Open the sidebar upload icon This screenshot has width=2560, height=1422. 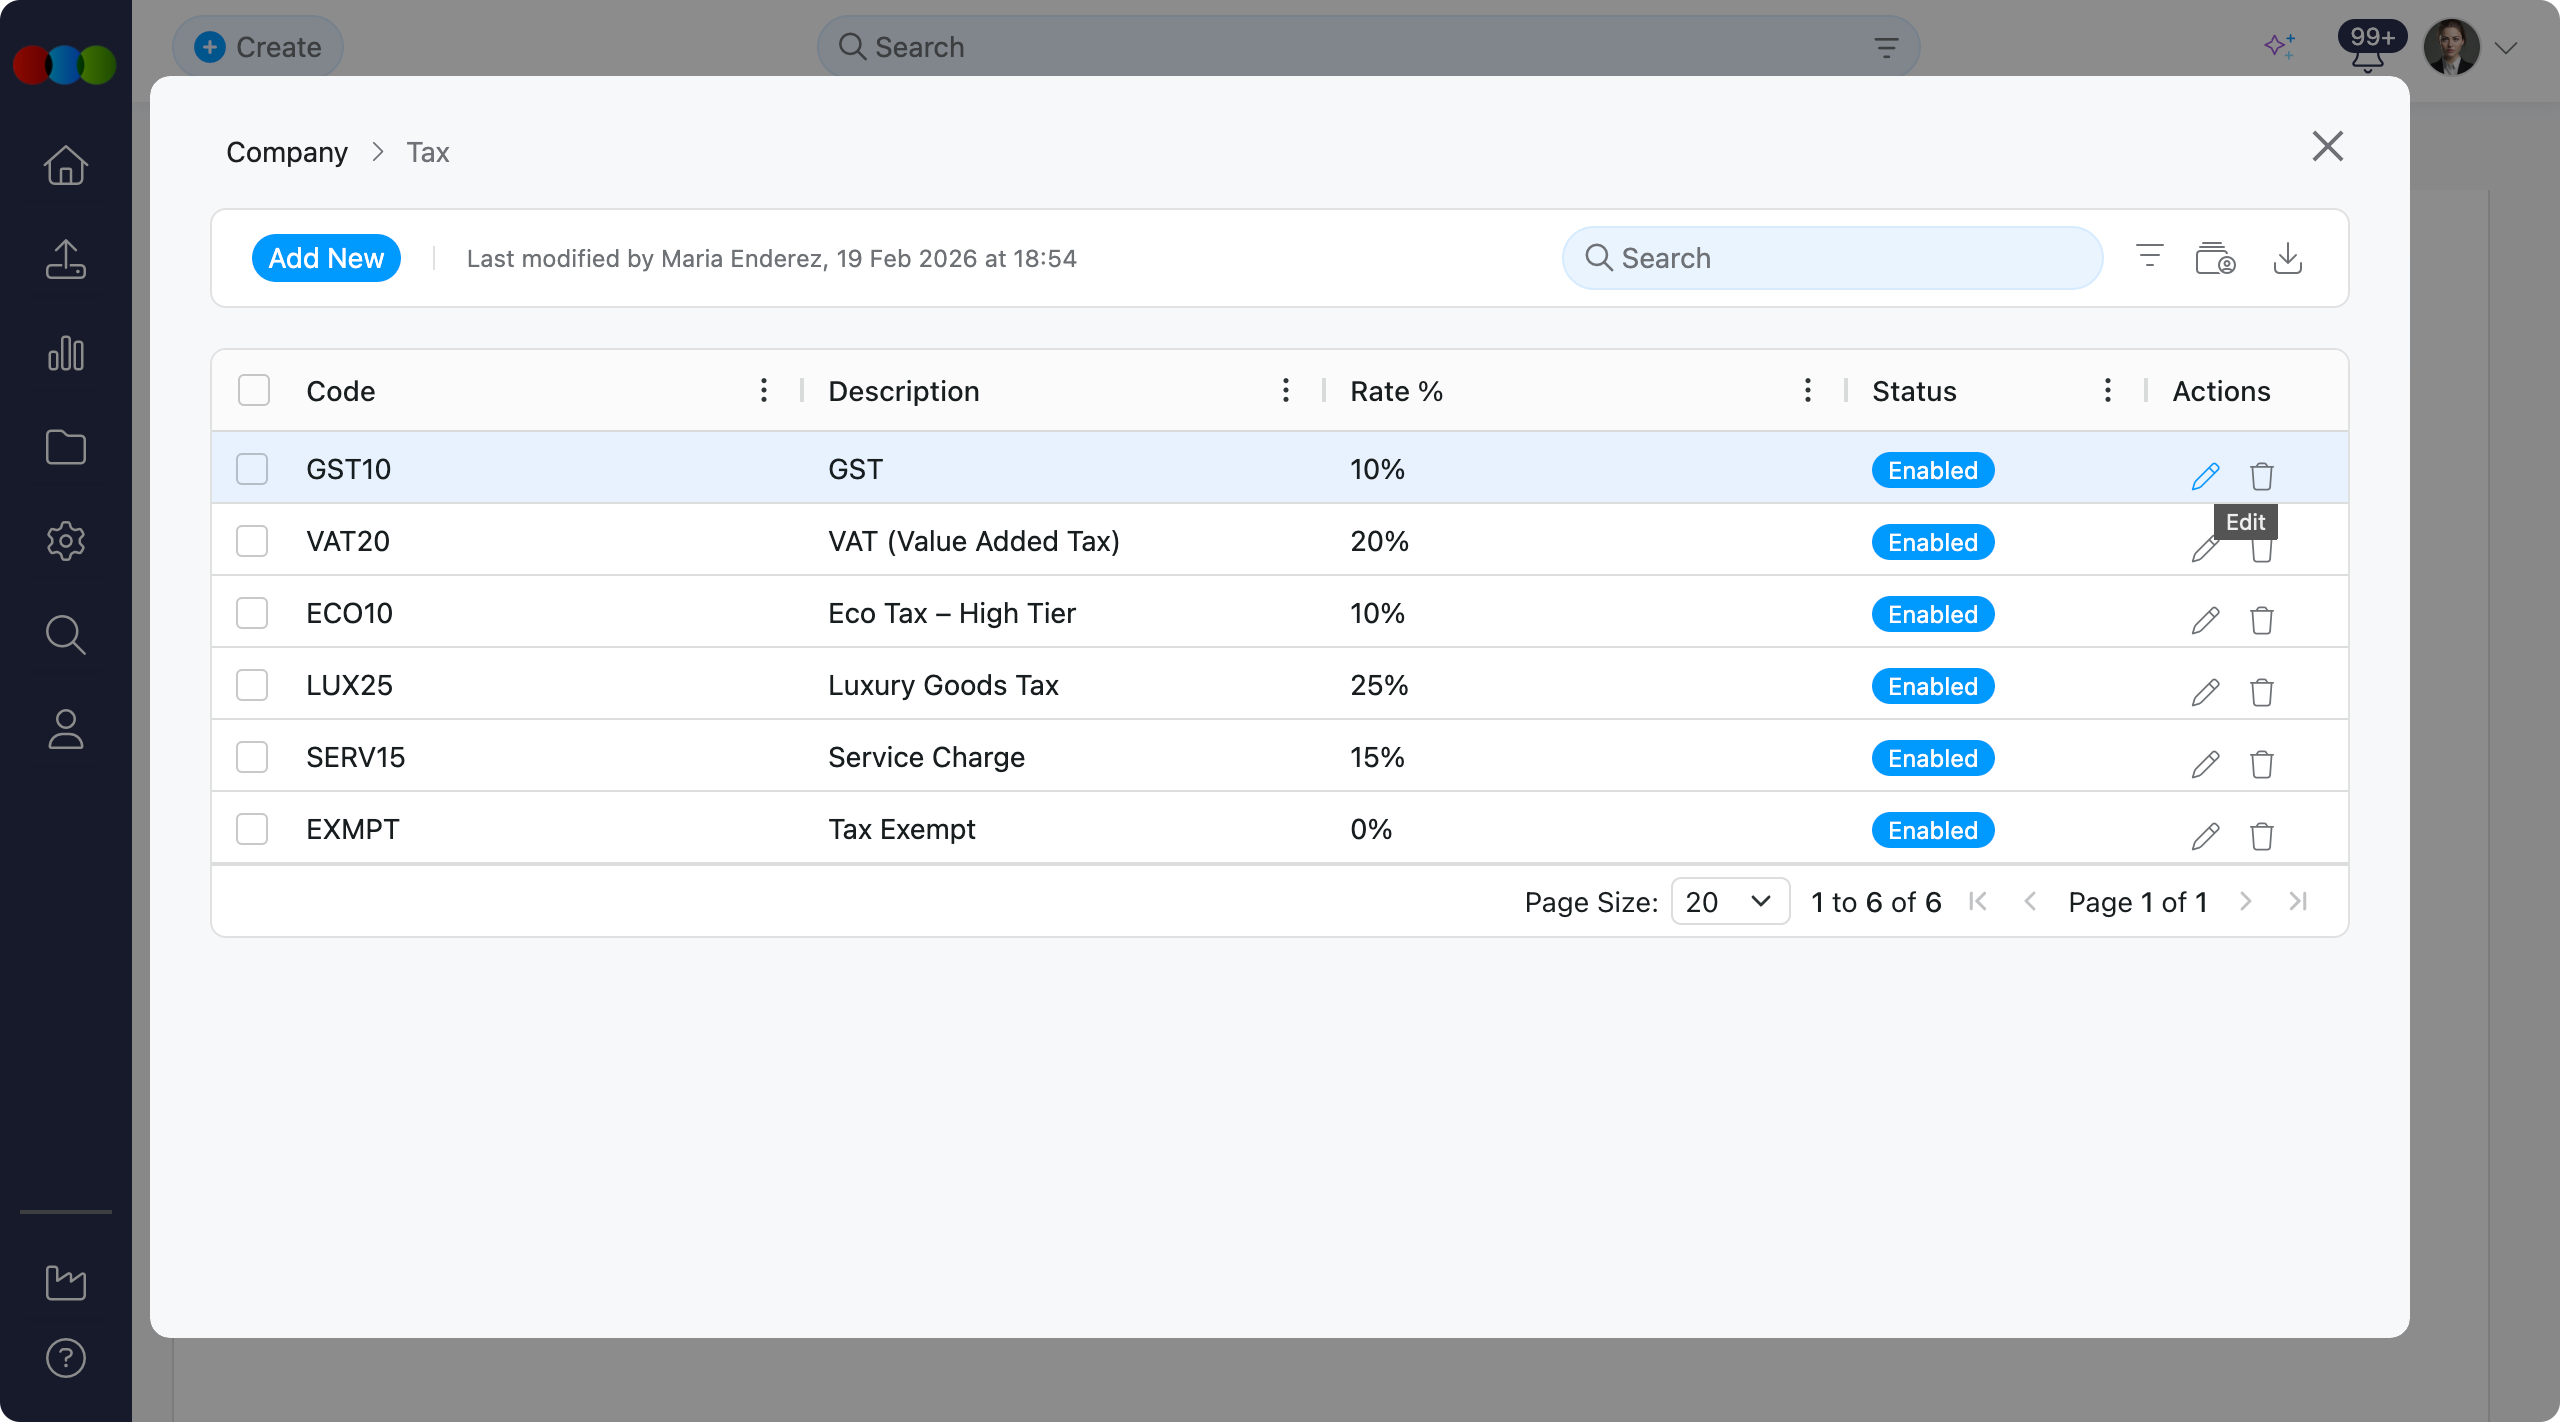[66, 260]
